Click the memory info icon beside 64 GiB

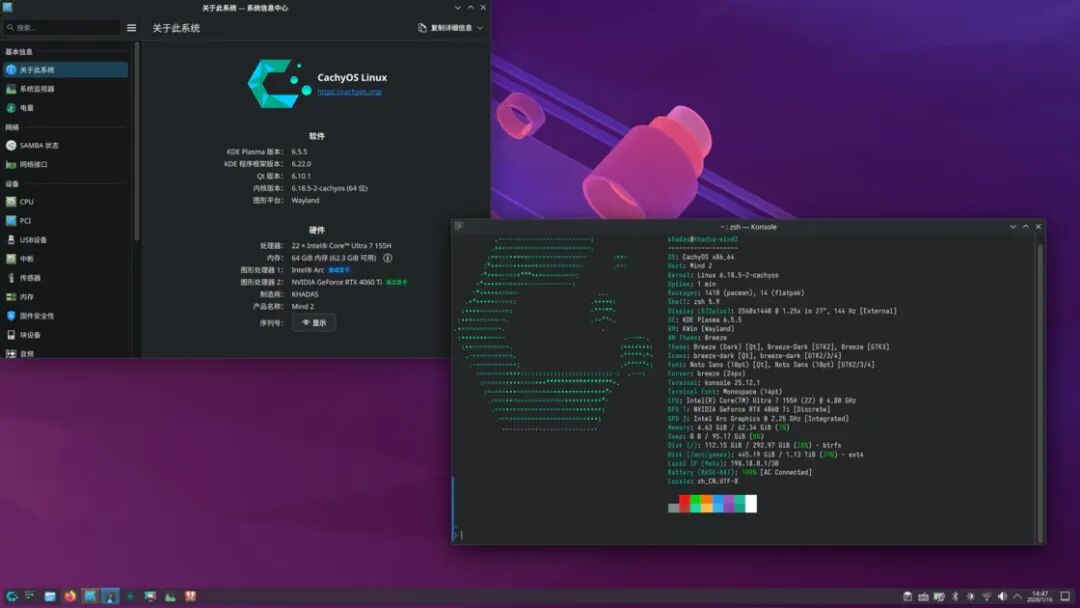(388, 258)
